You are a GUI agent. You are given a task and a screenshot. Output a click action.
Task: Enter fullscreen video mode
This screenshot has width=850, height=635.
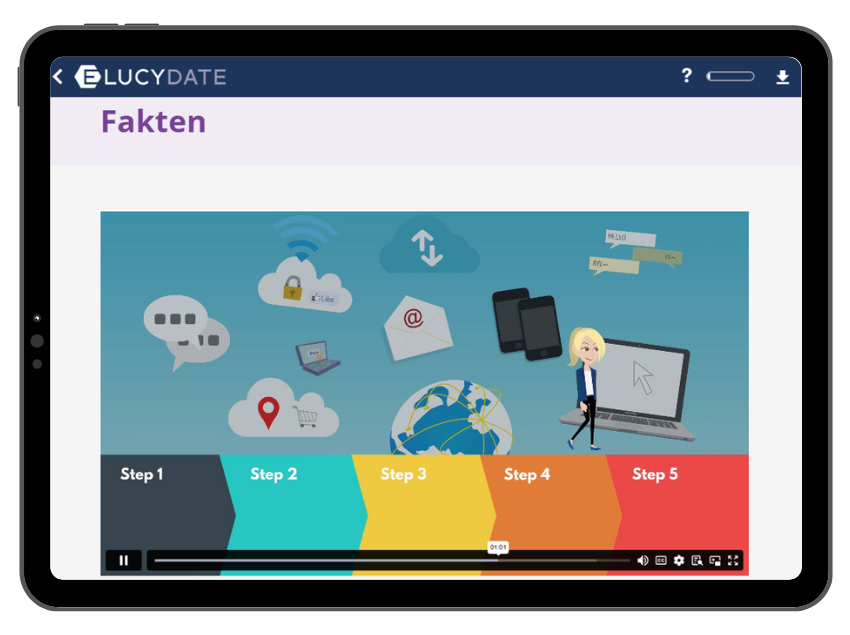[x=733, y=561]
